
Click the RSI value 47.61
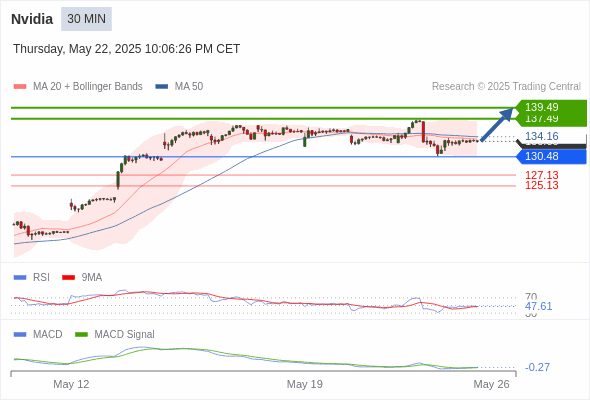[538, 306]
